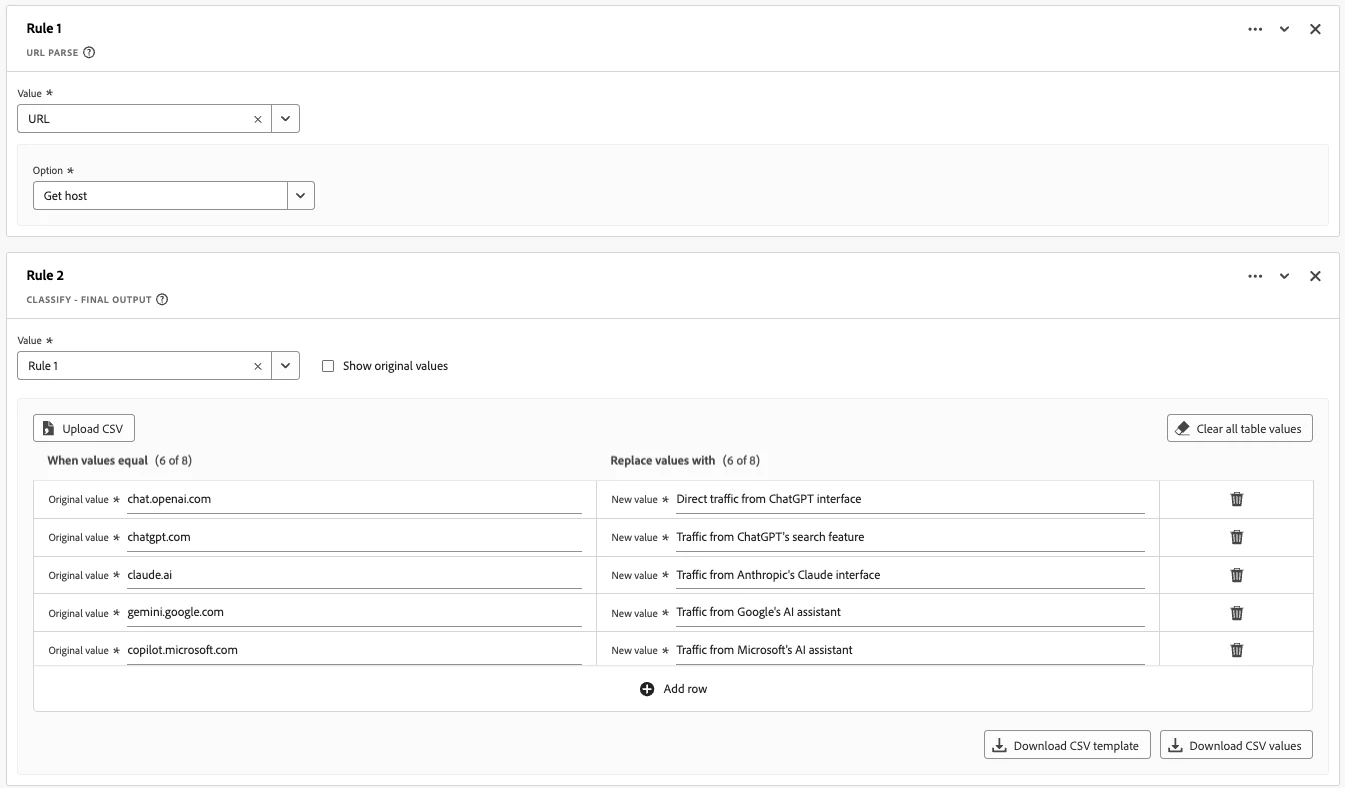This screenshot has height=788, width=1345.
Task: Collapse Rule 2 with chevron
Action: tap(1285, 276)
